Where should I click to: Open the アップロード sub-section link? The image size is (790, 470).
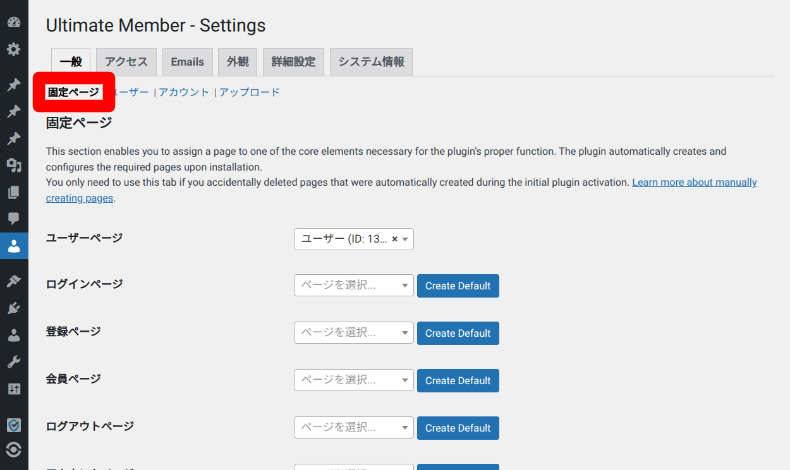pyautogui.click(x=249, y=92)
